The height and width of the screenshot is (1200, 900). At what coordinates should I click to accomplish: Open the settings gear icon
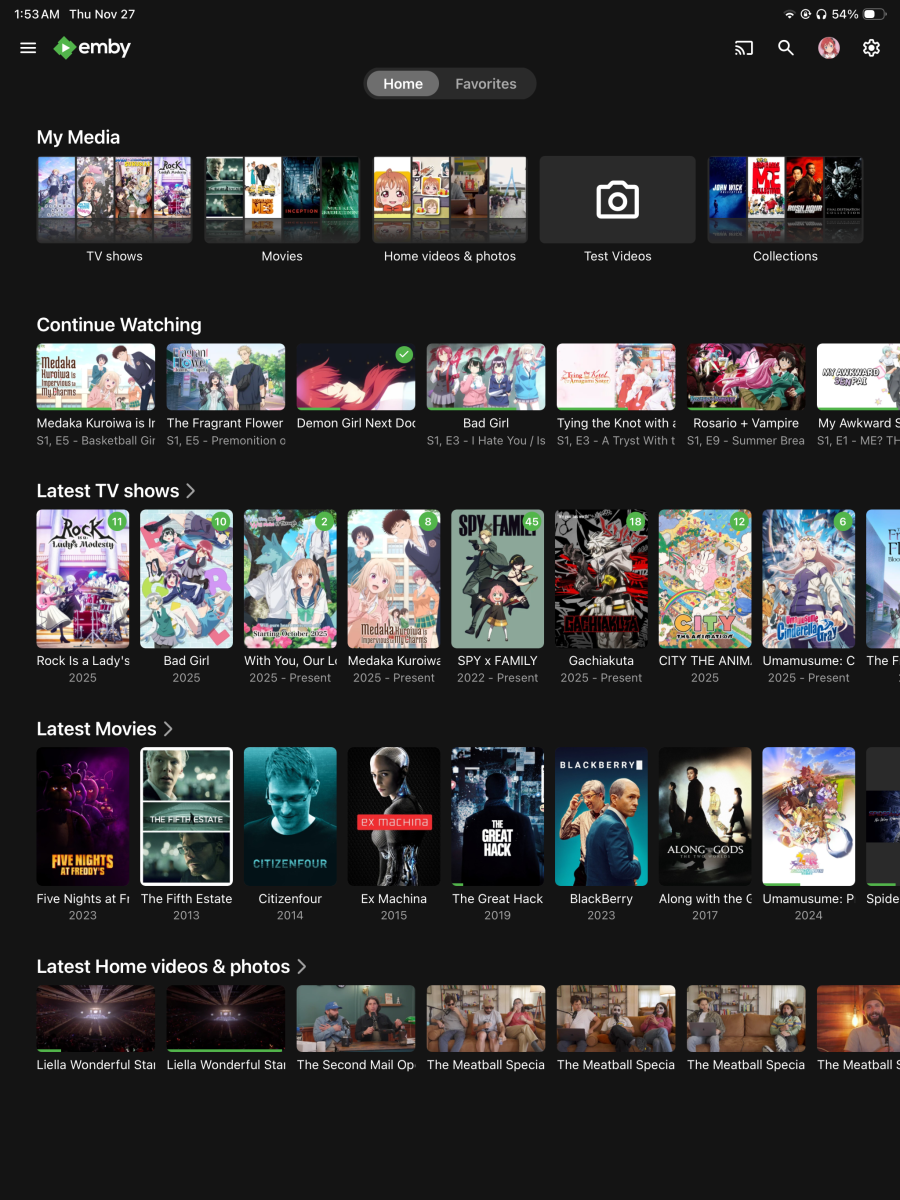871,48
